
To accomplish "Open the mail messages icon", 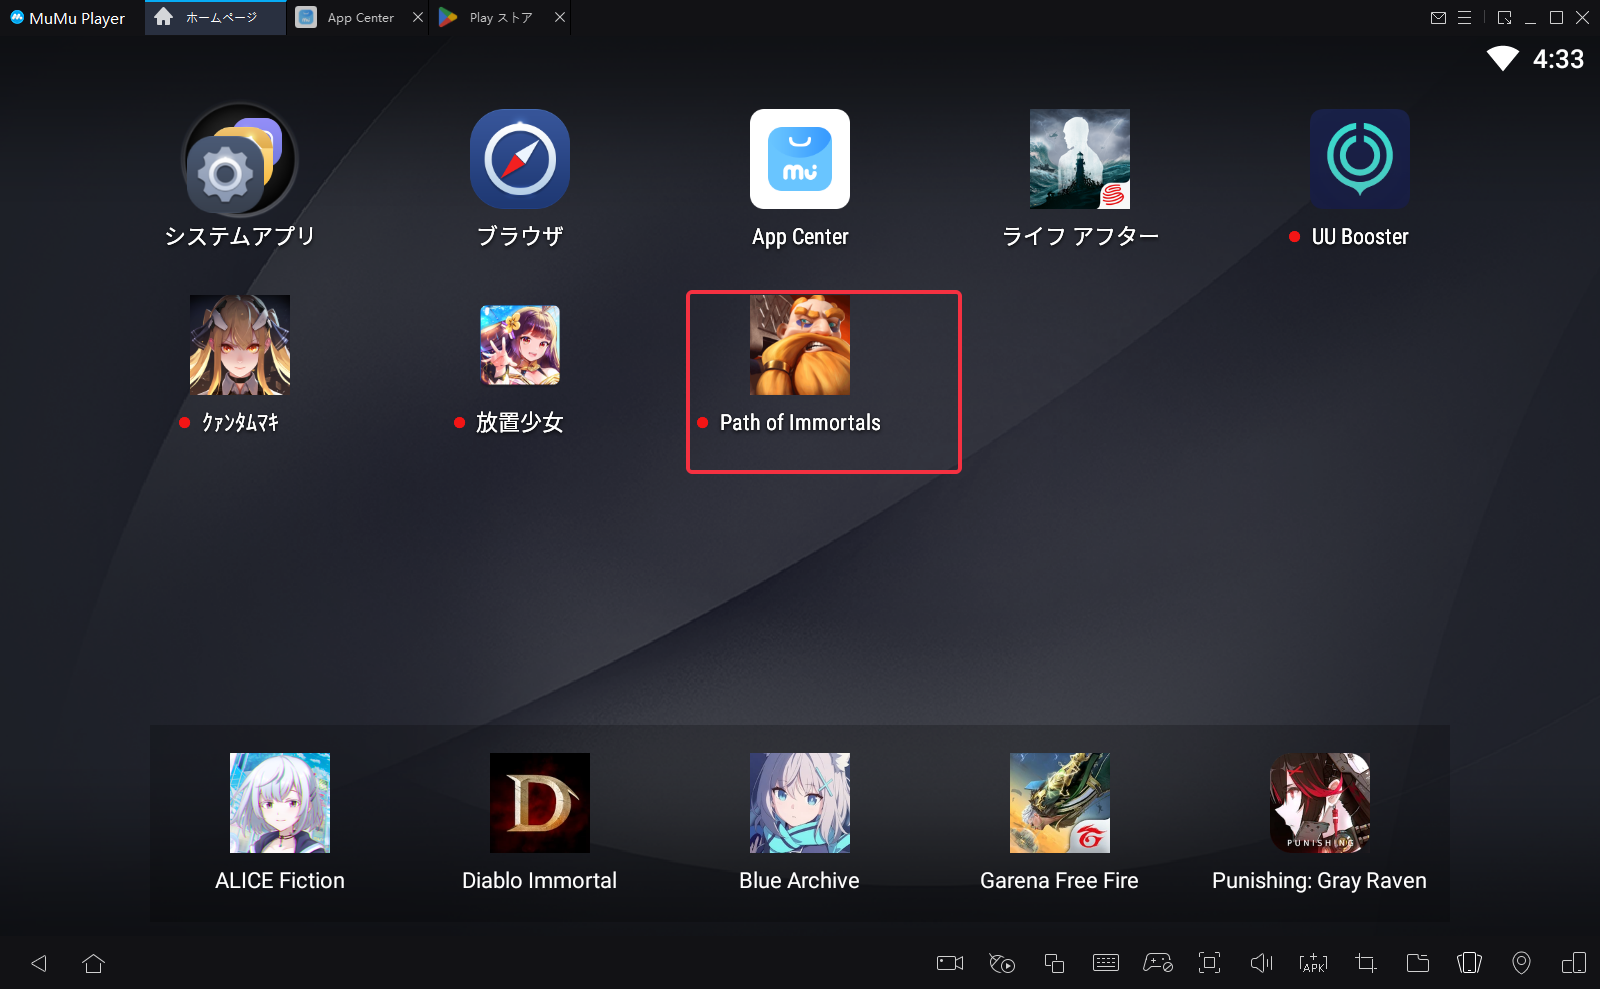I will pyautogui.click(x=1439, y=18).
